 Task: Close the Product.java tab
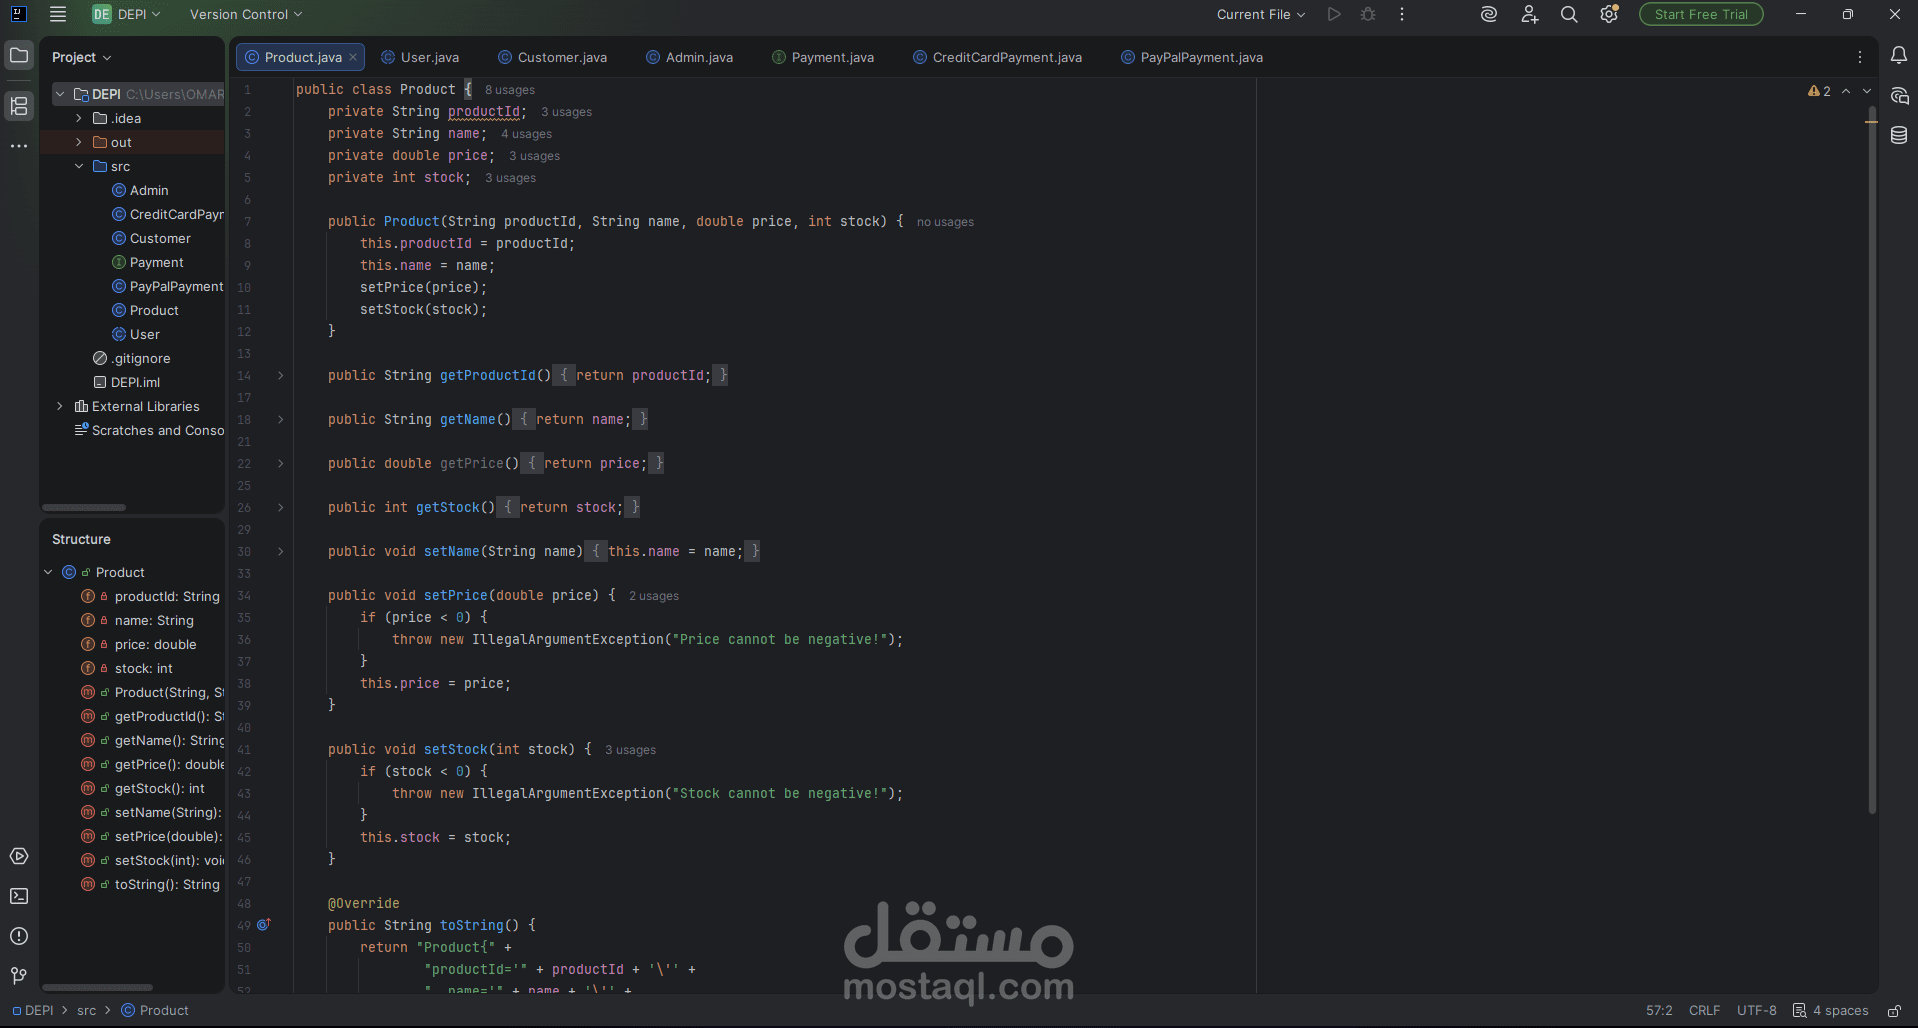(353, 57)
